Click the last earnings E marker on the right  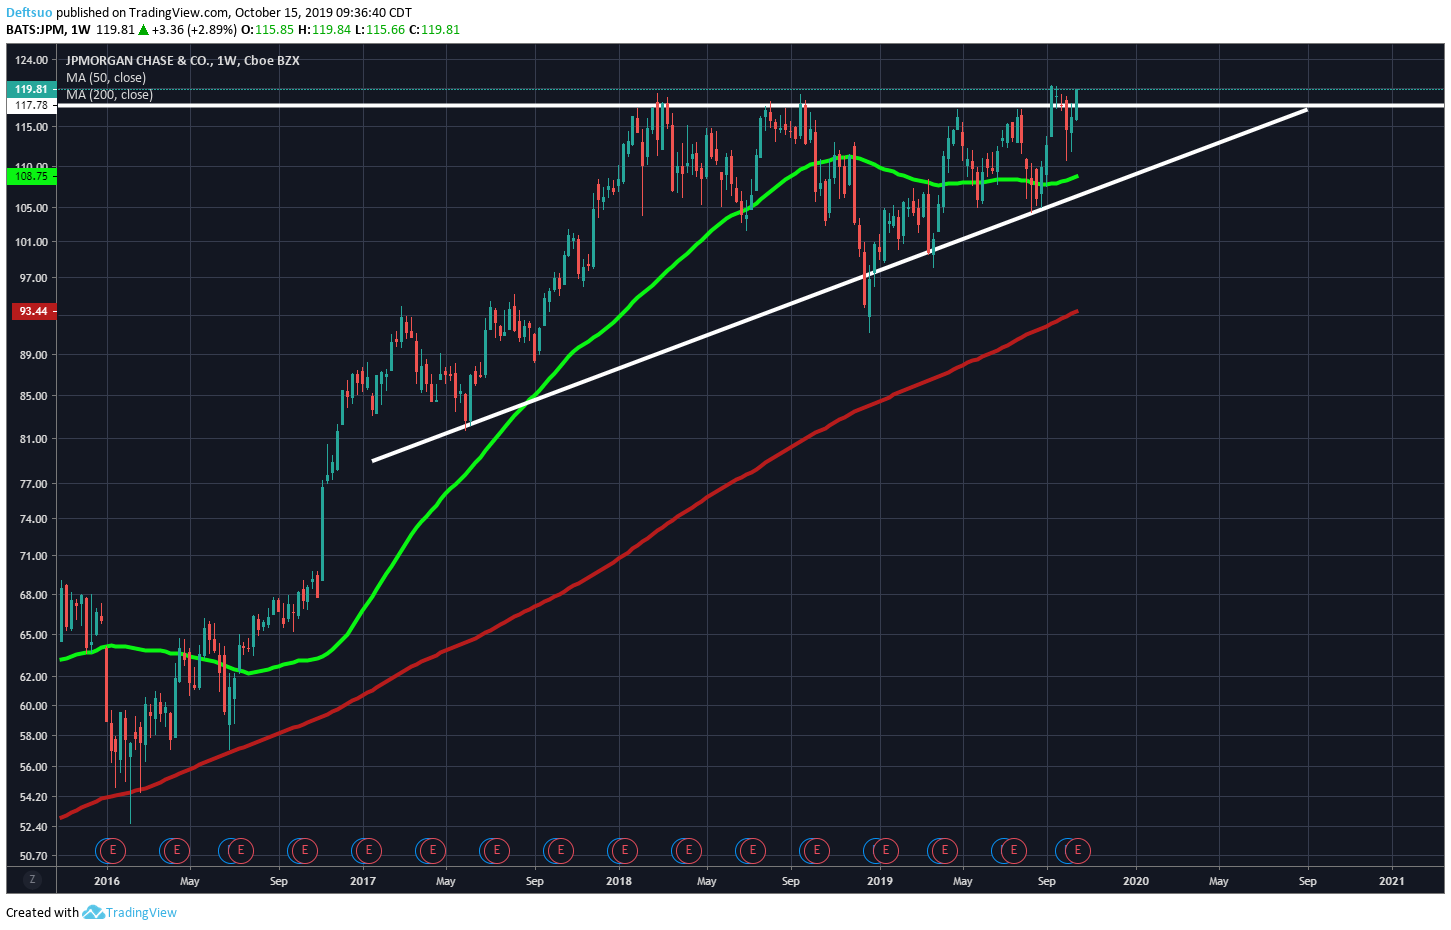1078,851
